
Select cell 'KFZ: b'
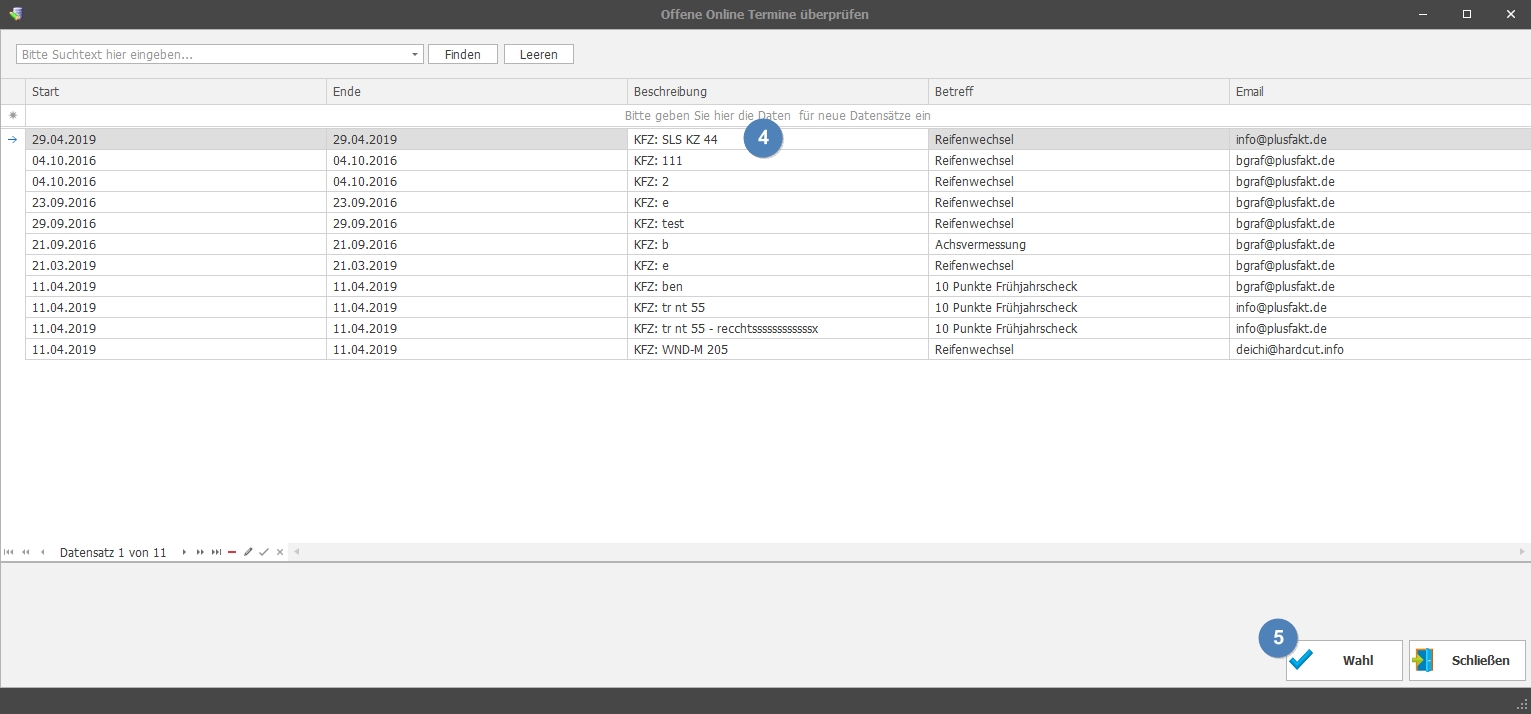coord(778,245)
